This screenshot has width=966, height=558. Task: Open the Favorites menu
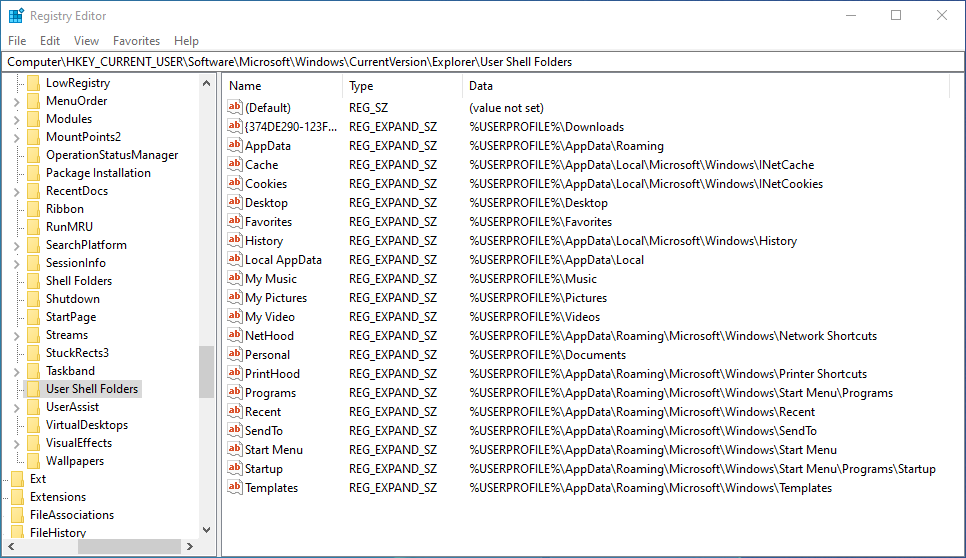tap(136, 41)
